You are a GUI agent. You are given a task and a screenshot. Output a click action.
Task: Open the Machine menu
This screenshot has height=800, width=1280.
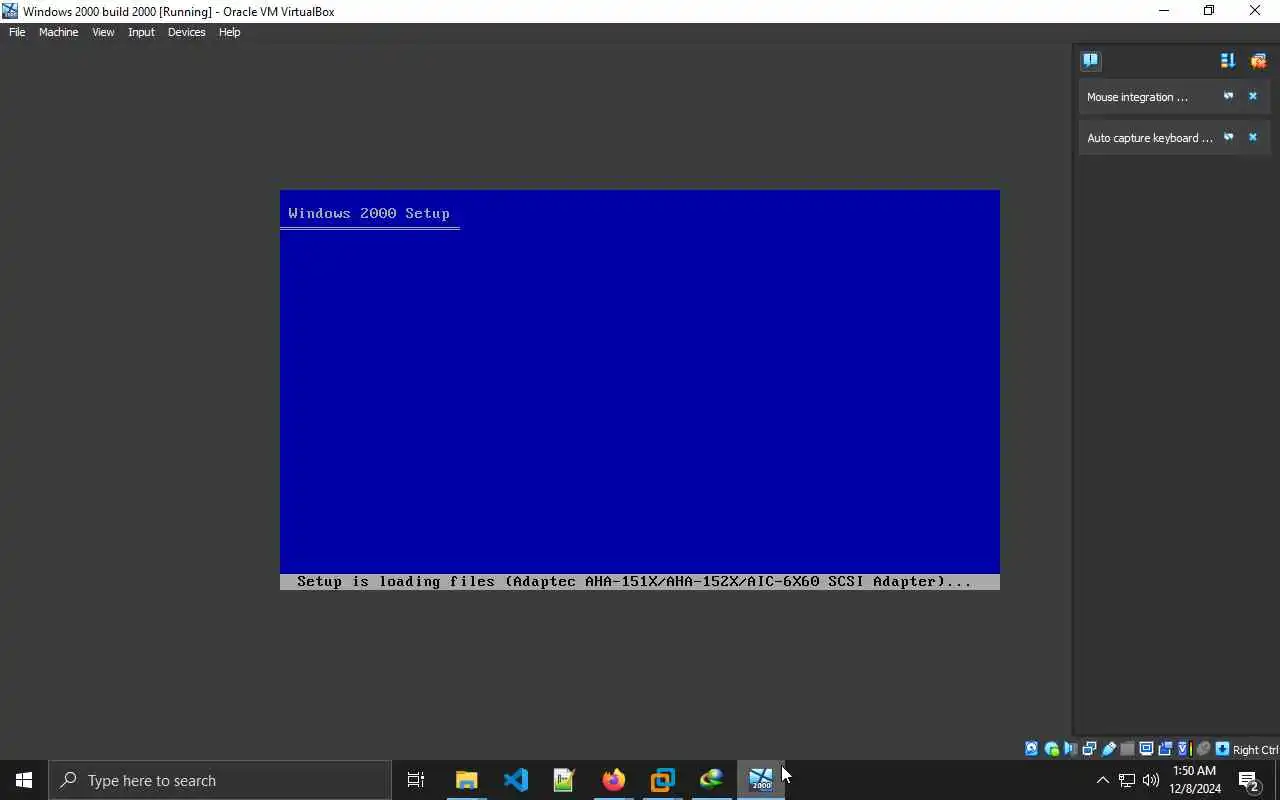click(x=58, y=32)
